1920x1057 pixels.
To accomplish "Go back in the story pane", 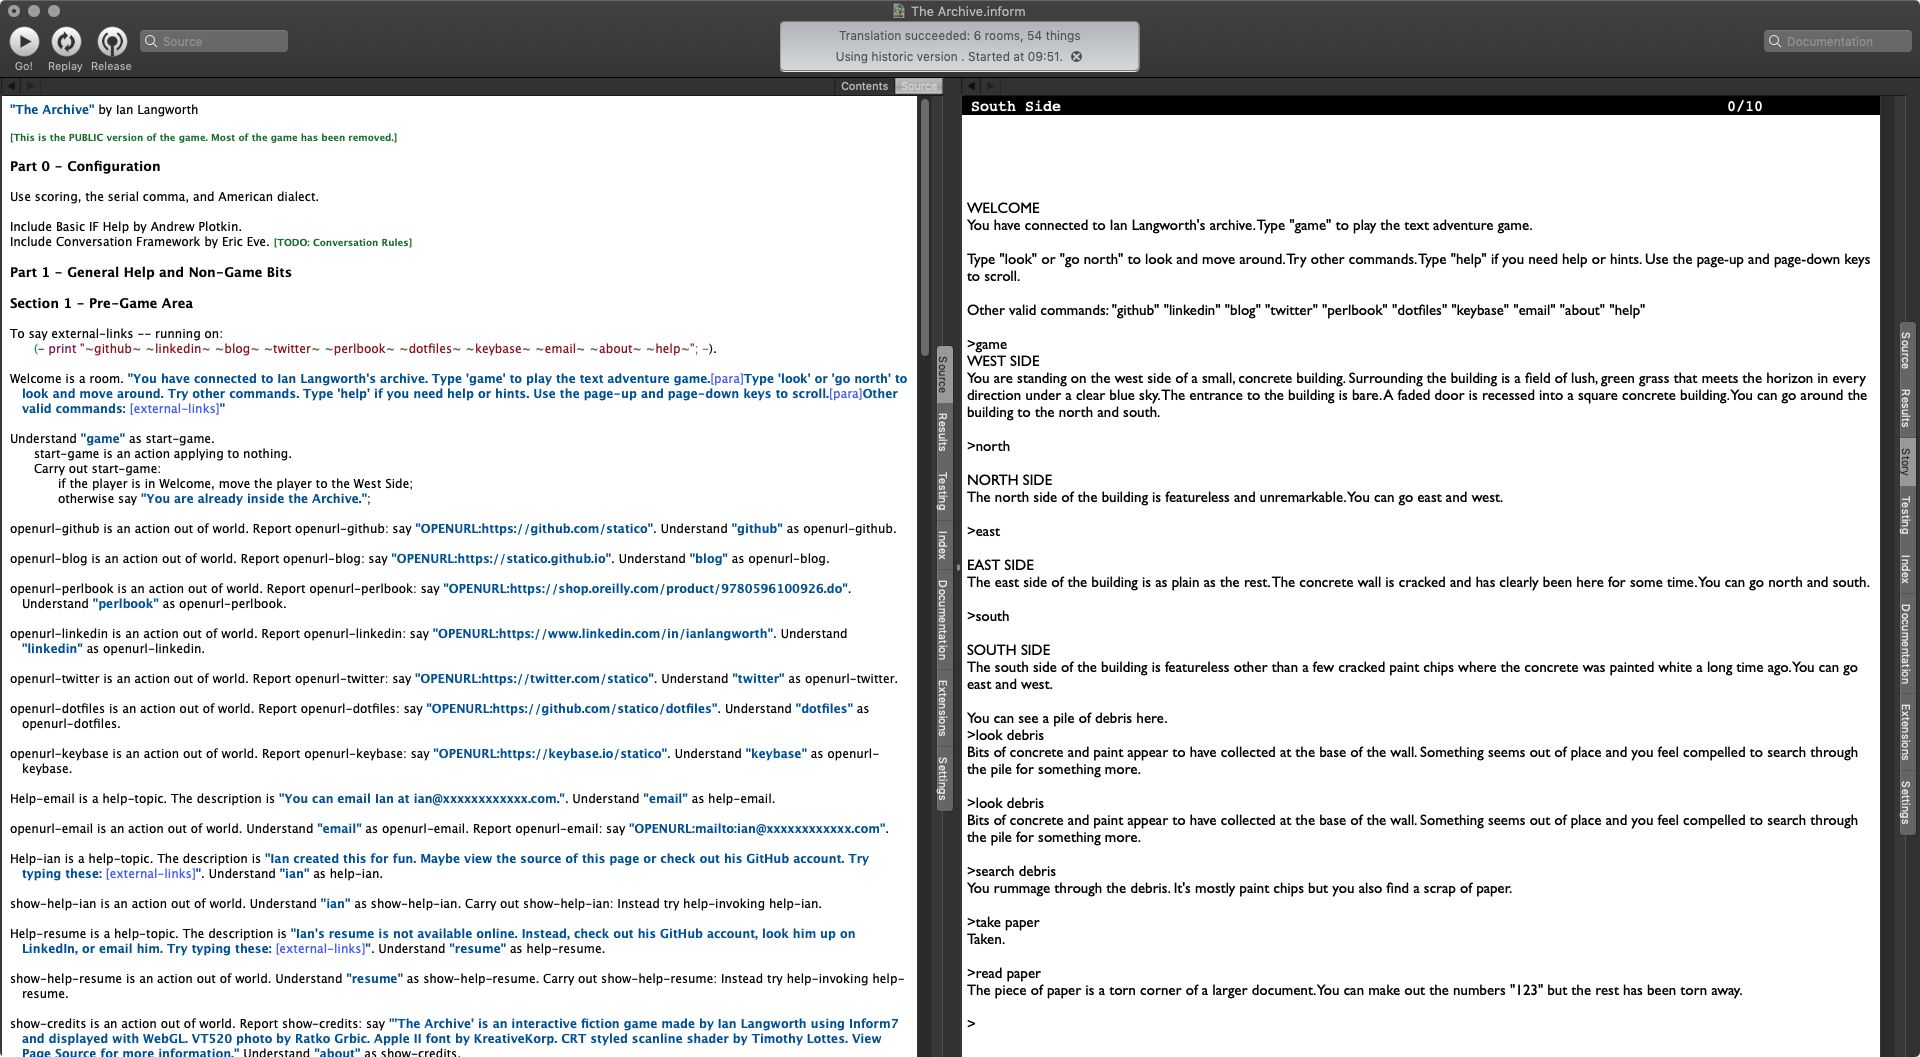I will pos(972,86).
